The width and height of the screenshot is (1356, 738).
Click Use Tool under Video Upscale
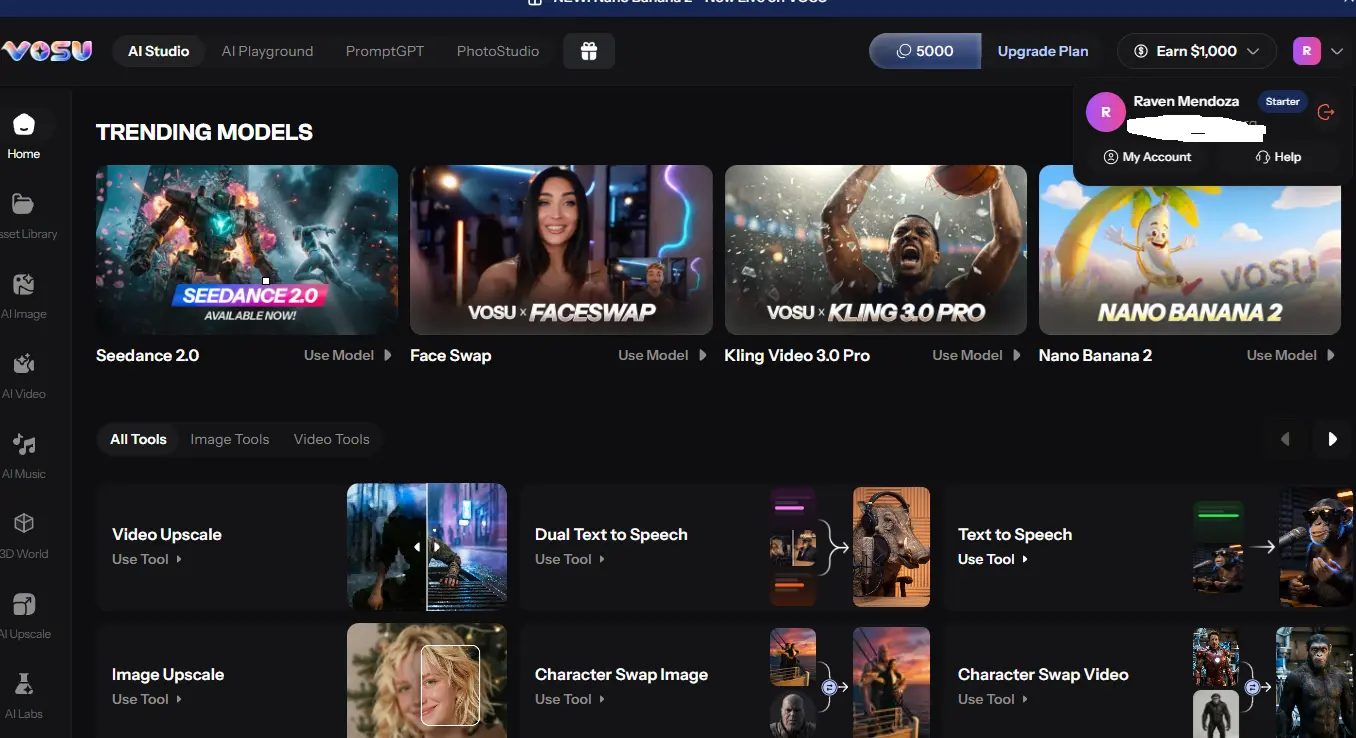147,559
